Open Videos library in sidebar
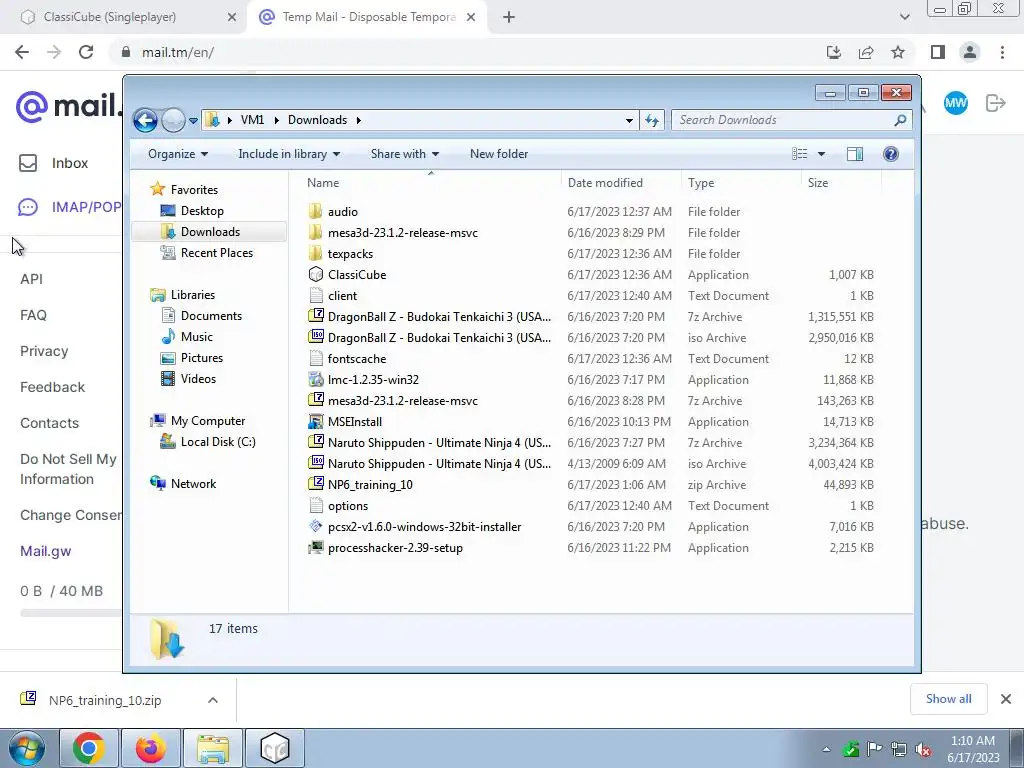 [198, 379]
